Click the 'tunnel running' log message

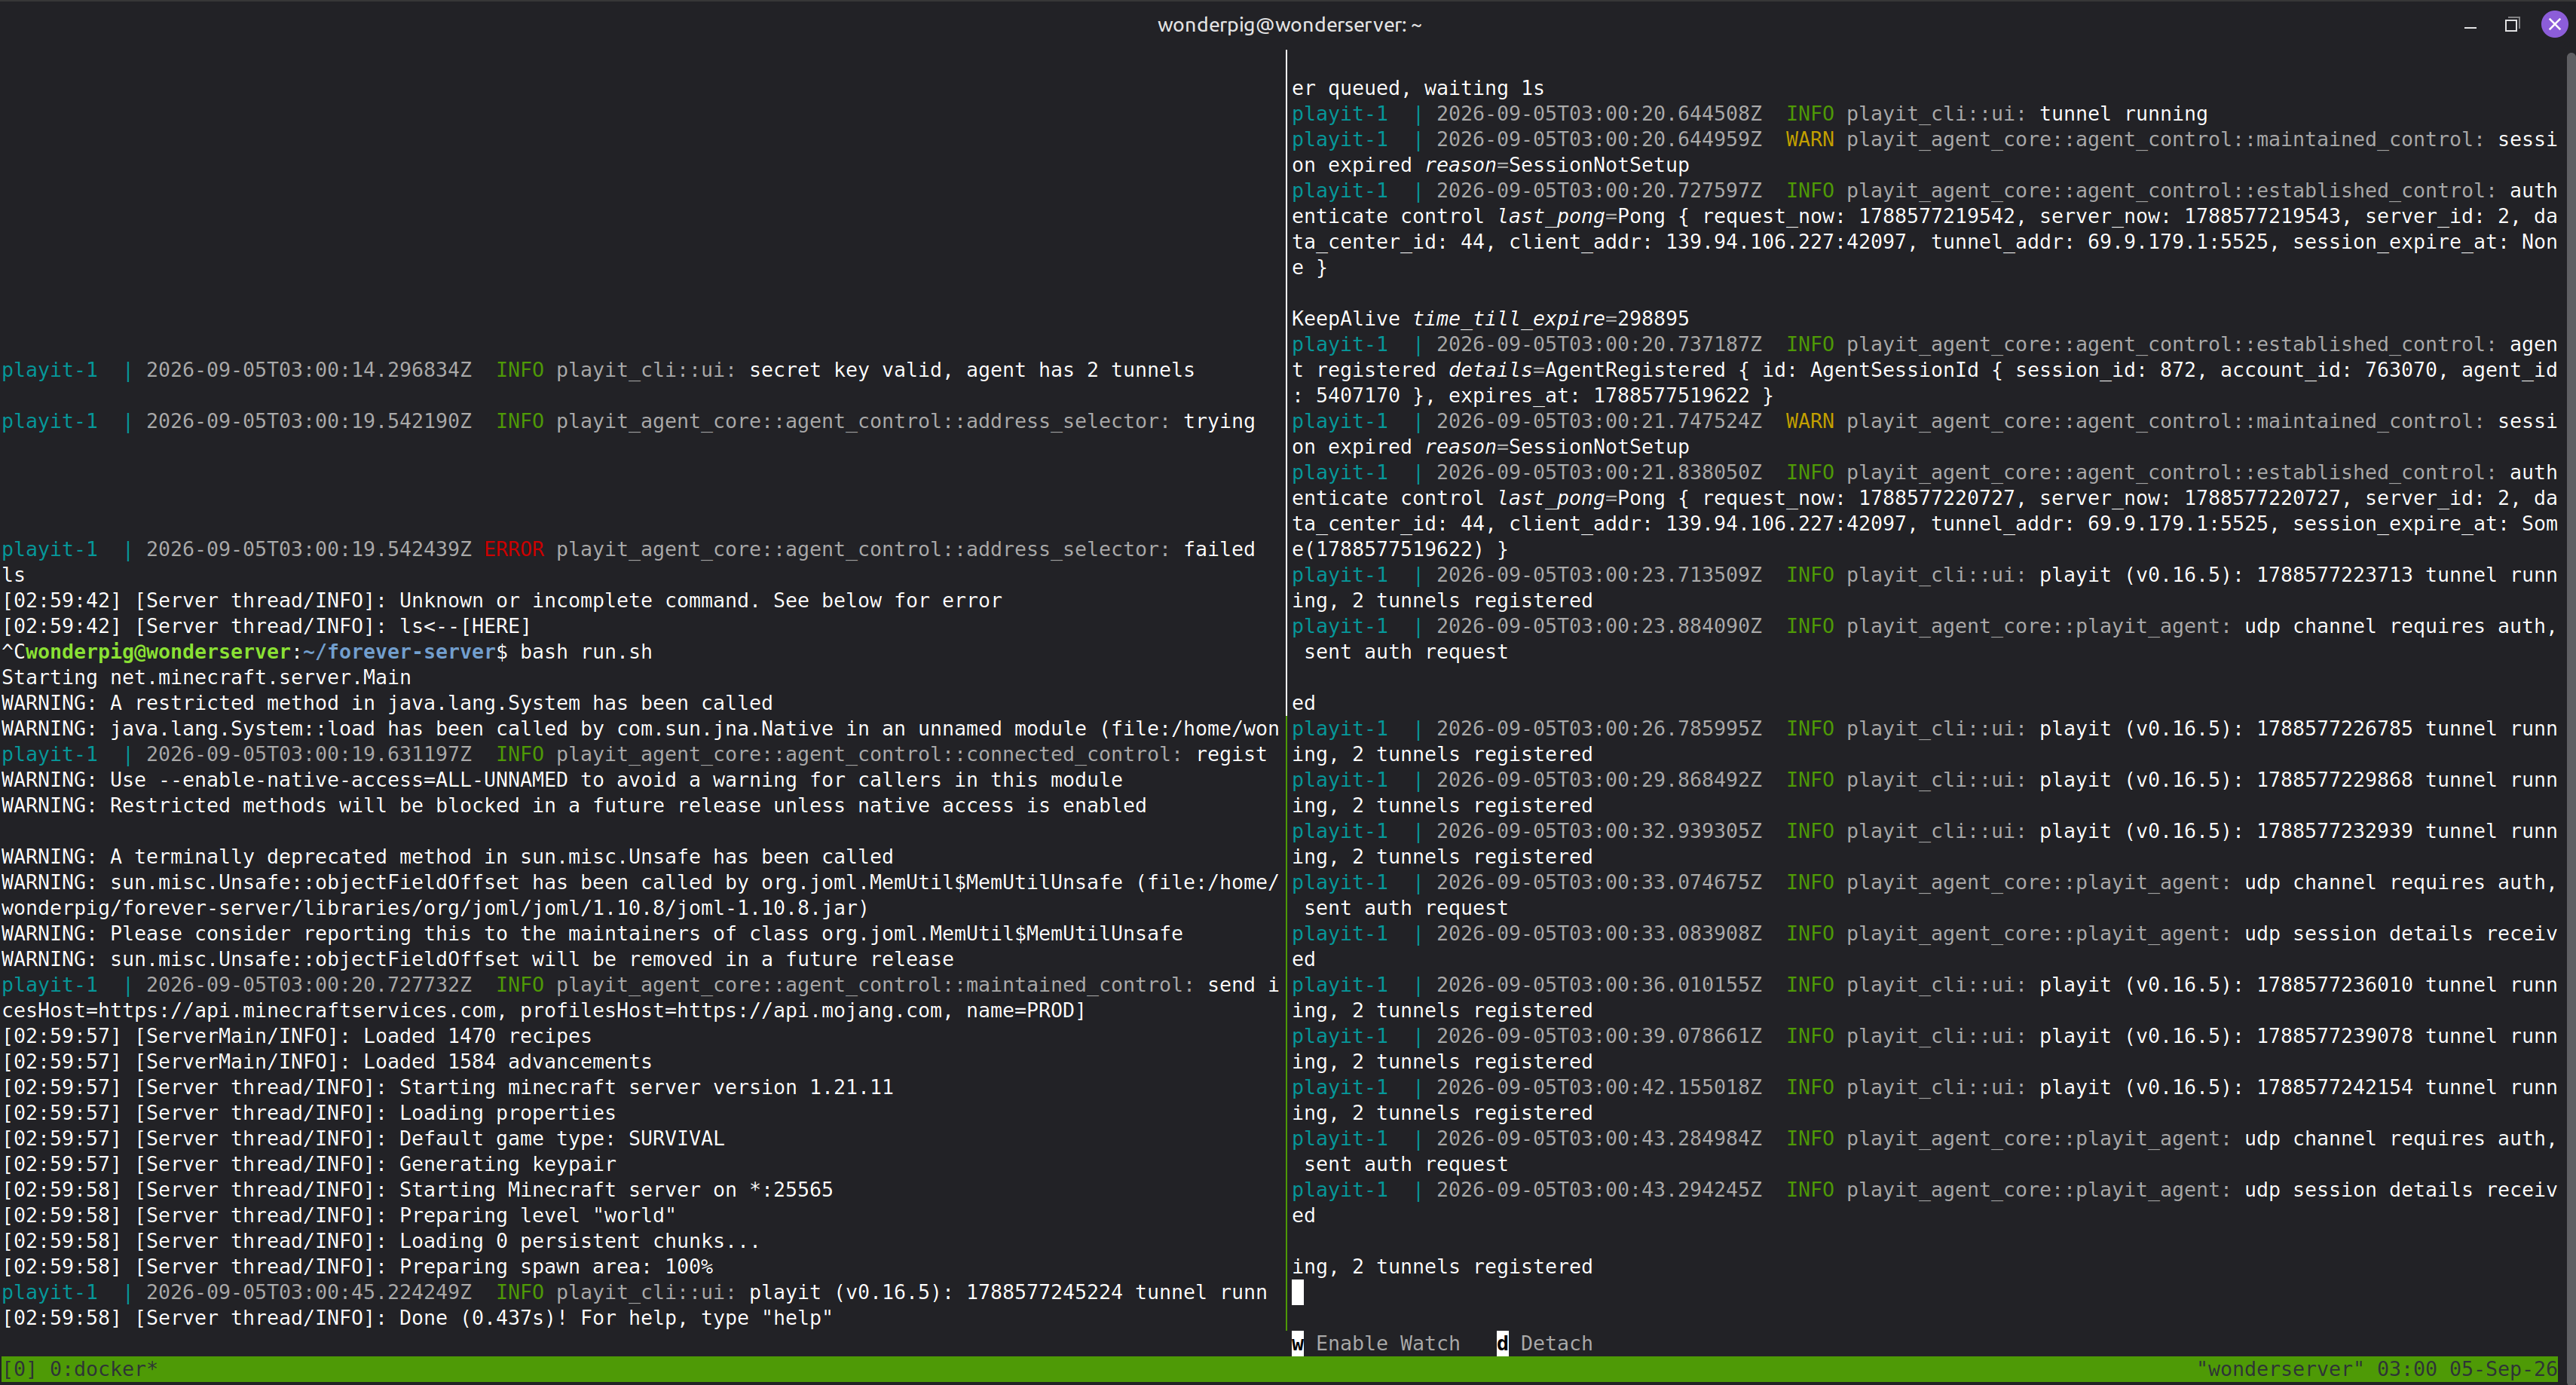pyautogui.click(x=2123, y=114)
